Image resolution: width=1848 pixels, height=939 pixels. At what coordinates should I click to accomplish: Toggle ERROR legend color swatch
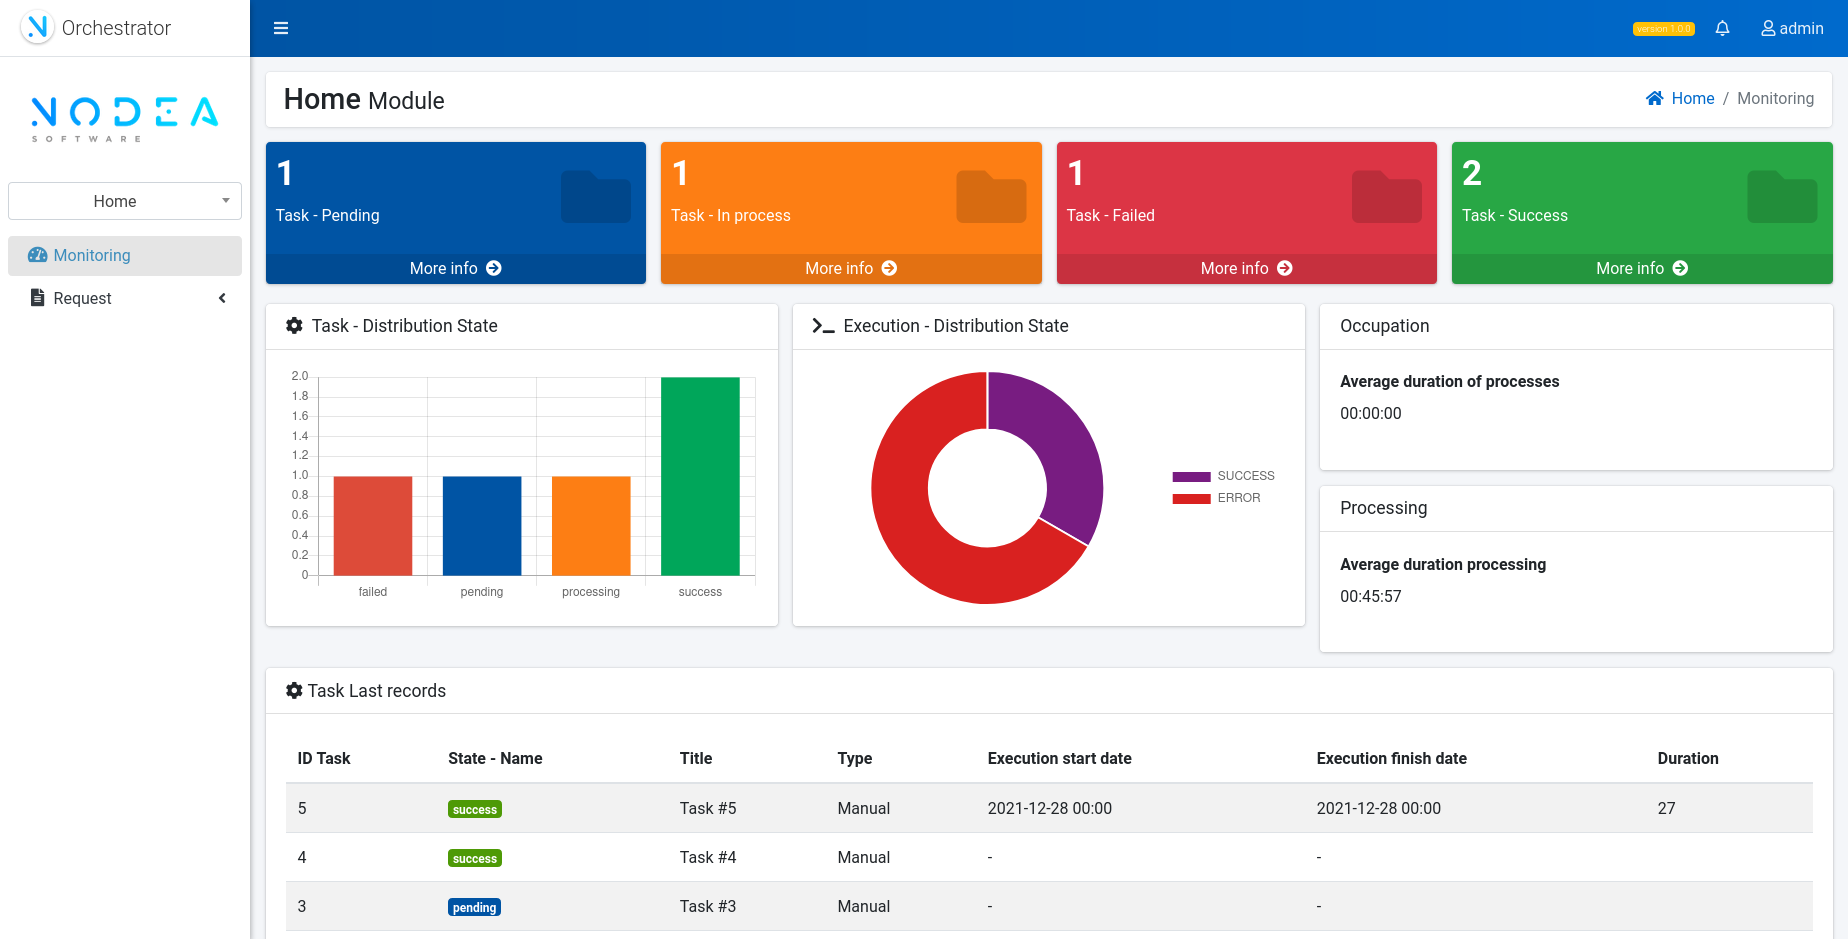(x=1191, y=498)
